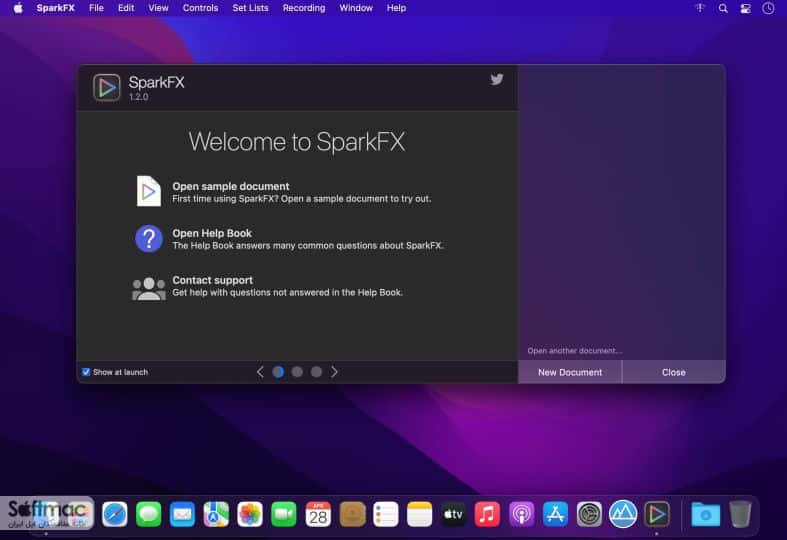Go to next welcome page arrow

coord(334,372)
